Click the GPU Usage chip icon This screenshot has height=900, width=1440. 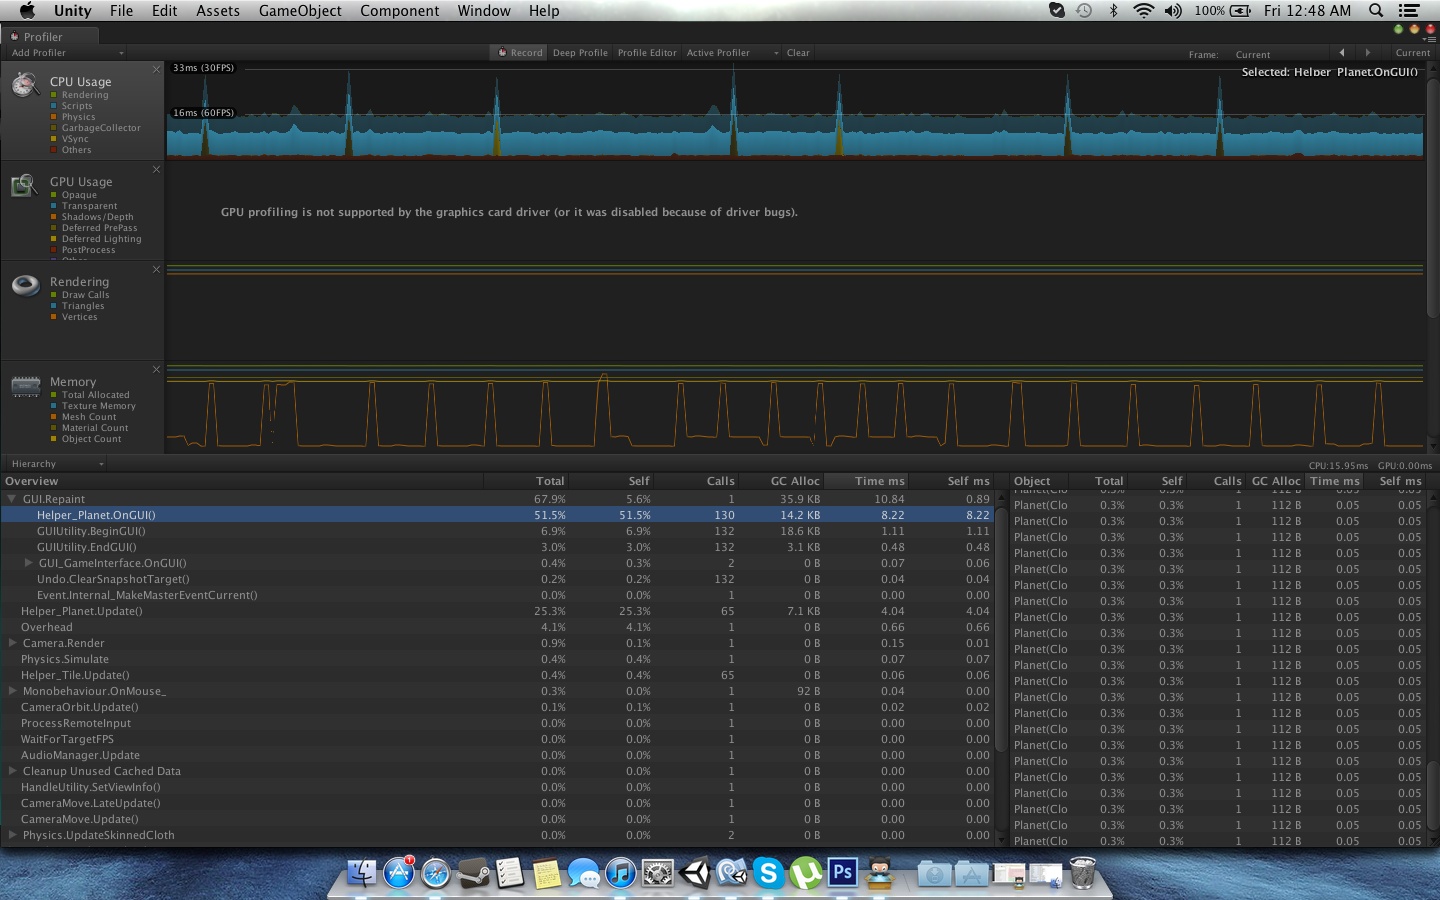coord(24,185)
